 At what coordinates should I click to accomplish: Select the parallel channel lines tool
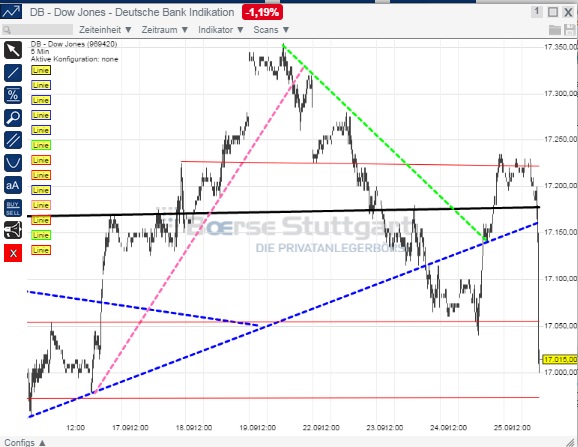click(13, 140)
